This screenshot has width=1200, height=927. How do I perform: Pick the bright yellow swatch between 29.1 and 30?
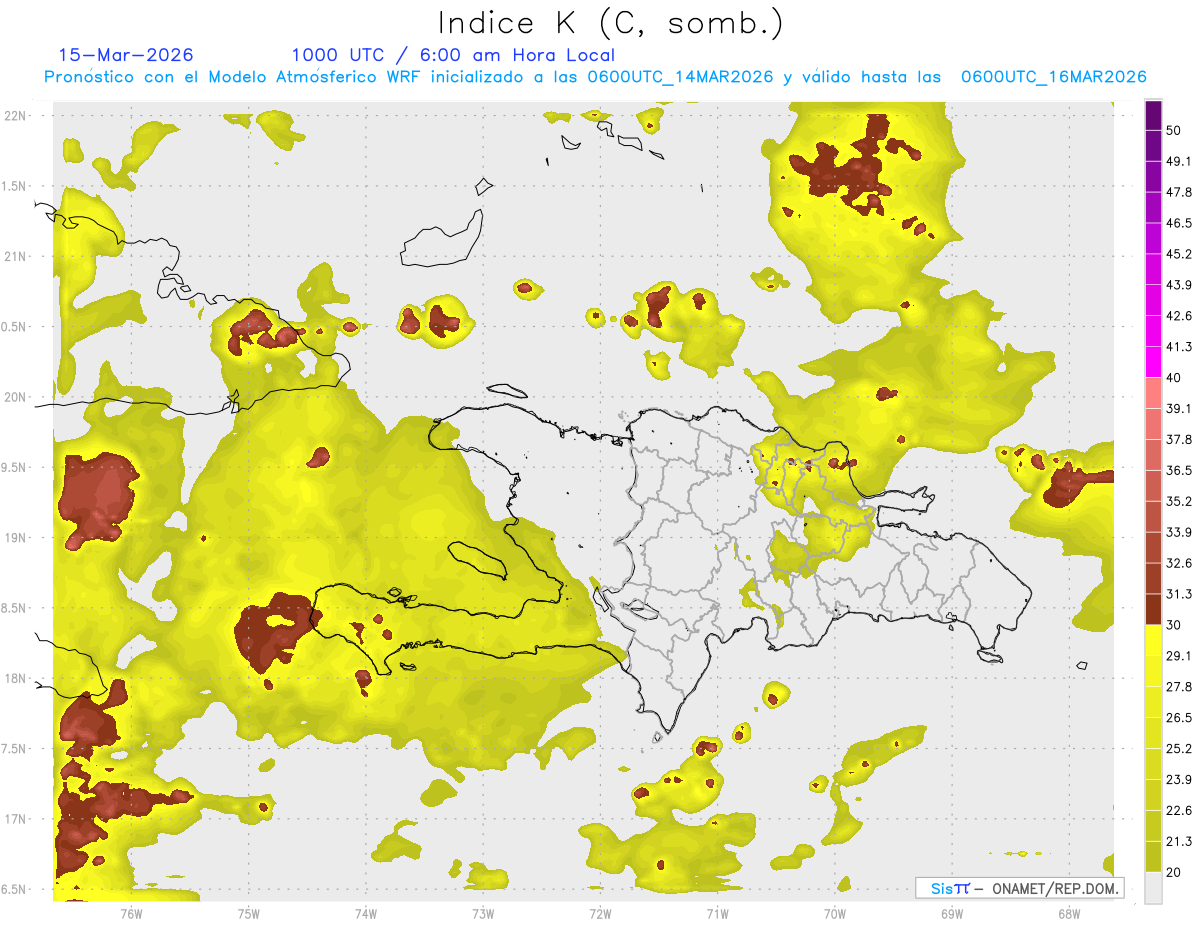pyautogui.click(x=1153, y=641)
